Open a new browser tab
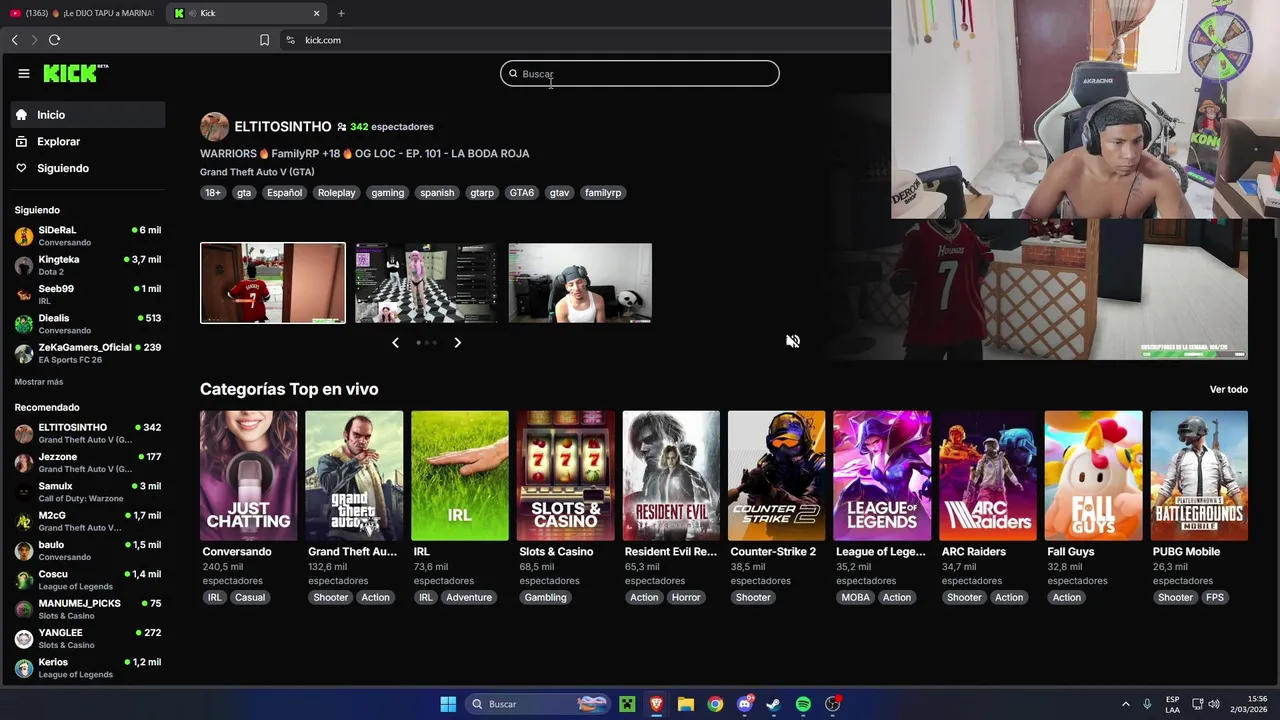This screenshot has height=720, width=1280. point(341,13)
